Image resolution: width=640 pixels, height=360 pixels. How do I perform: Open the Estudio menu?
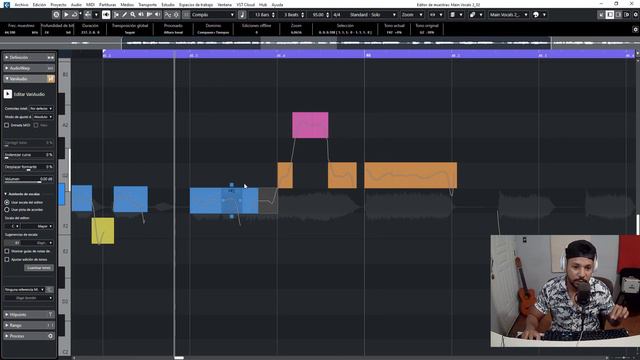pos(168,4)
